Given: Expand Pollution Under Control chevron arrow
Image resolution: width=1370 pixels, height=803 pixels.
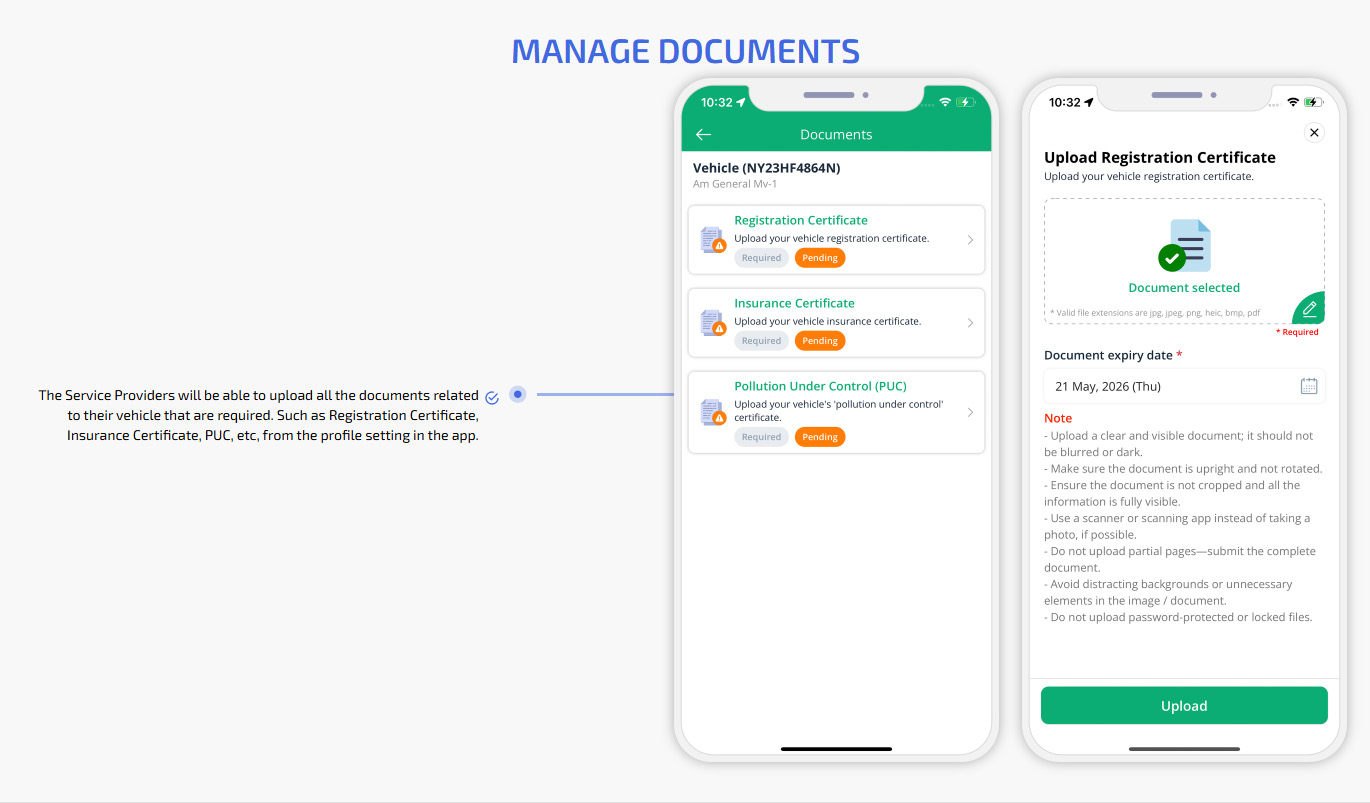Looking at the screenshot, I should tap(970, 412).
